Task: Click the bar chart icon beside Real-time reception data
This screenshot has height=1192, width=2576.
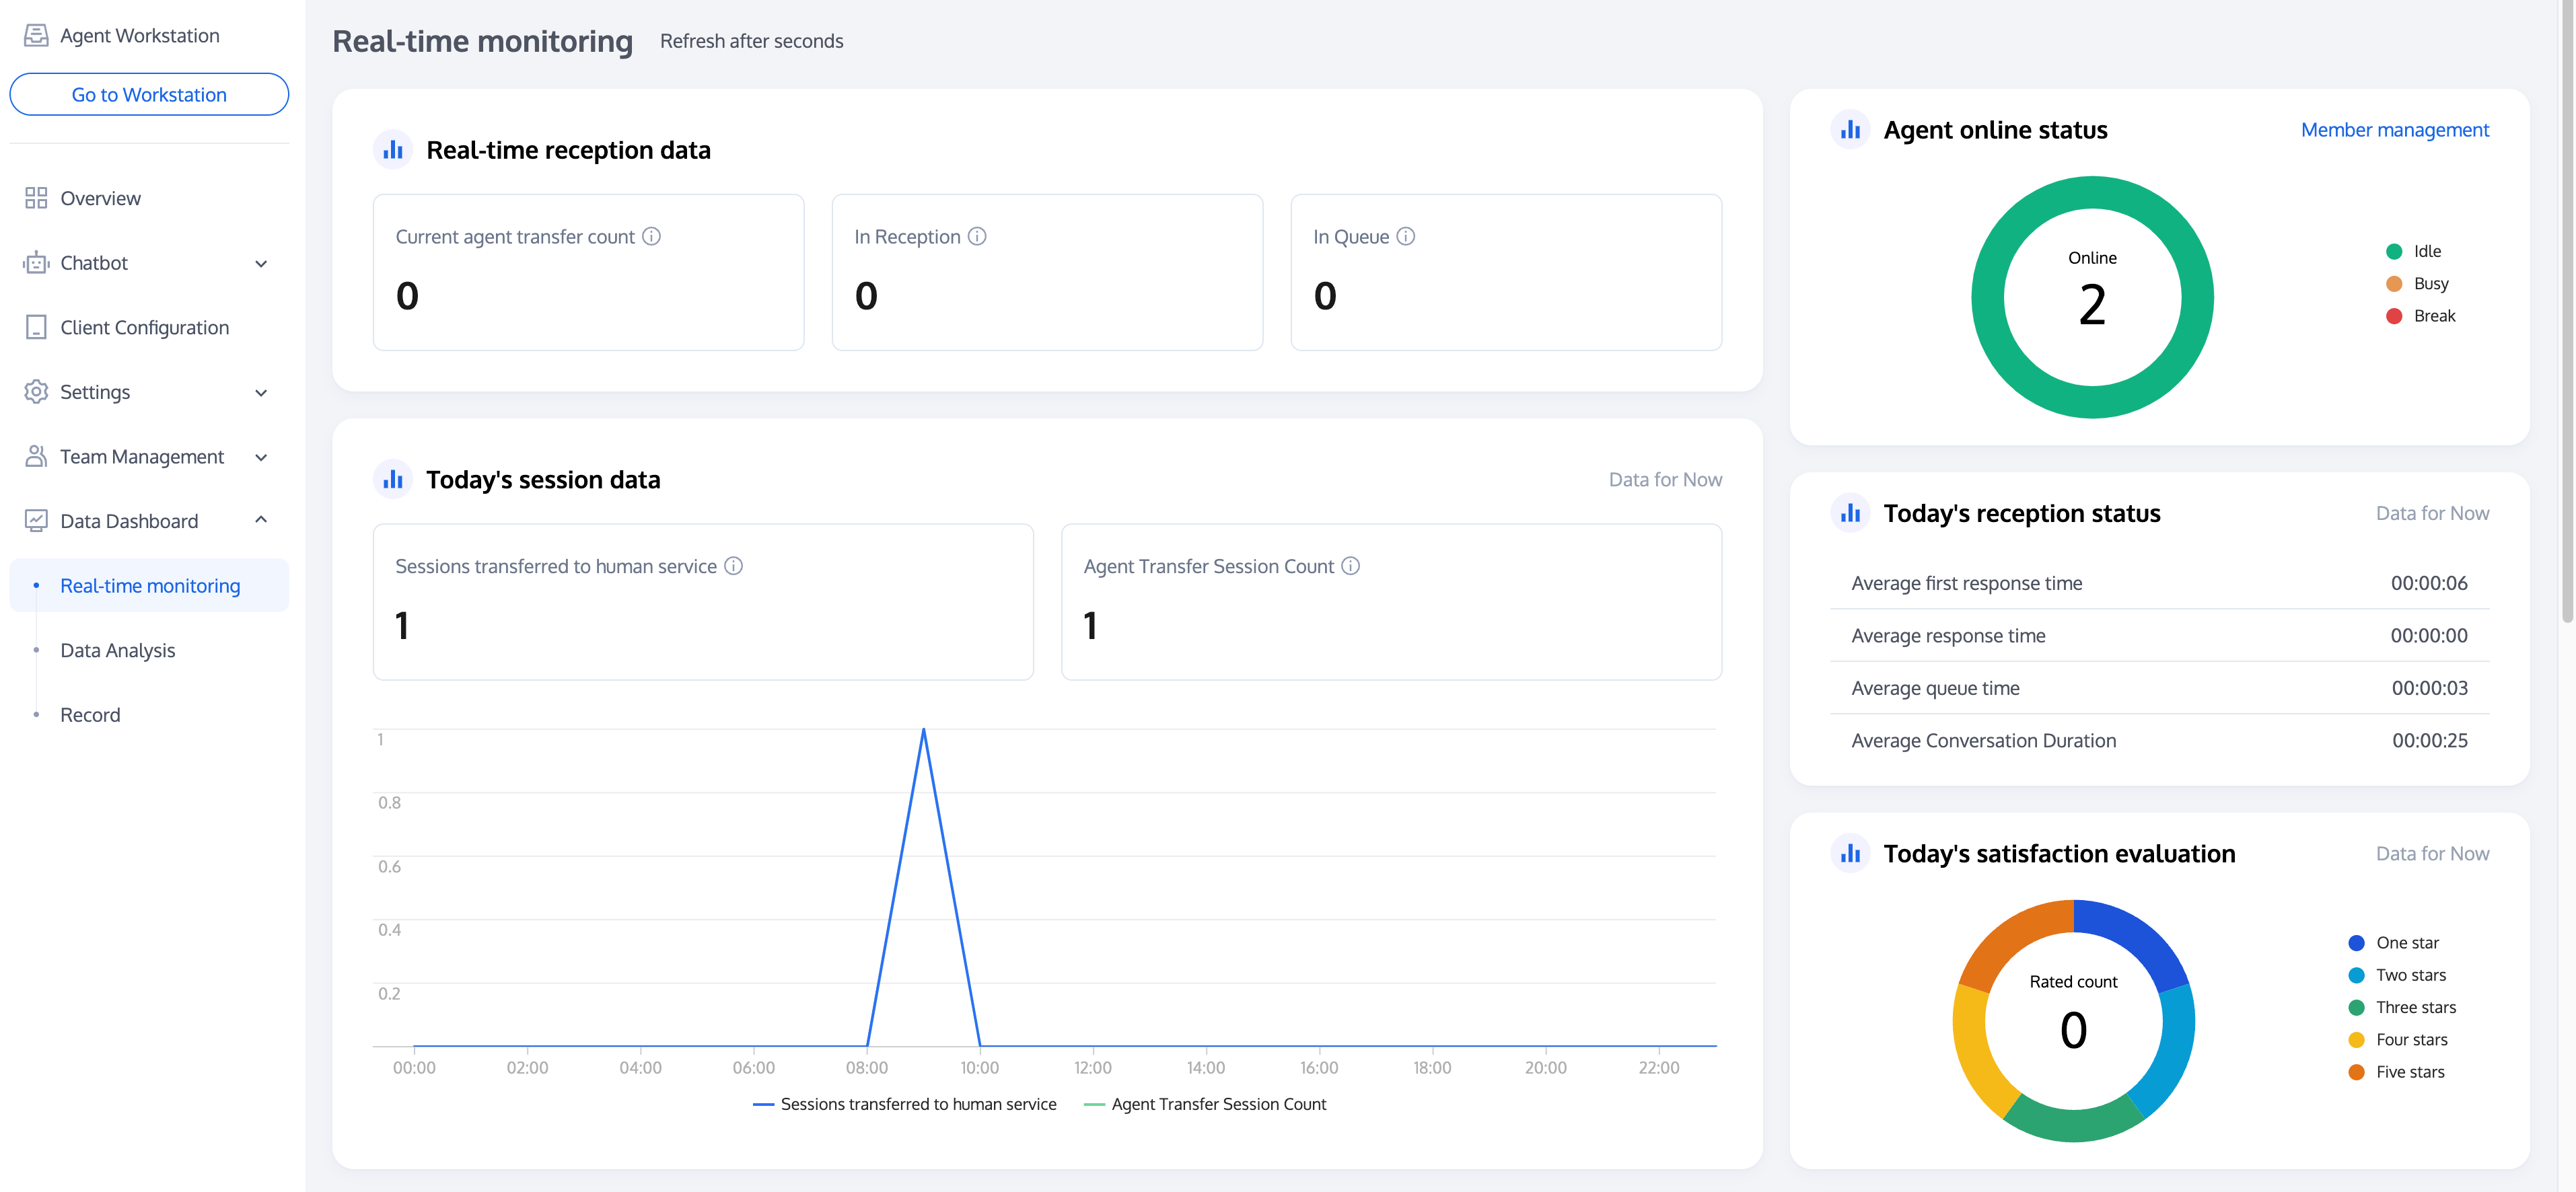Action: click(x=393, y=148)
